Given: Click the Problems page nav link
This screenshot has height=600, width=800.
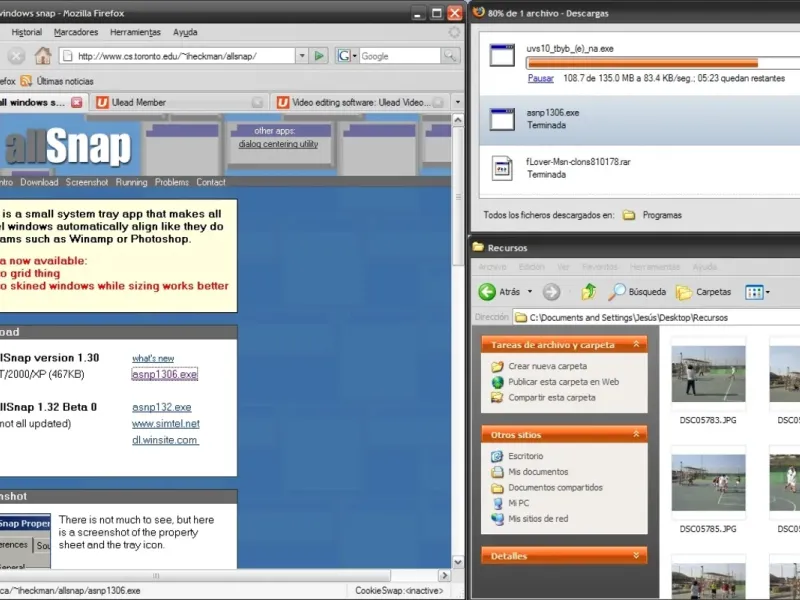Looking at the screenshot, I should tap(172, 182).
